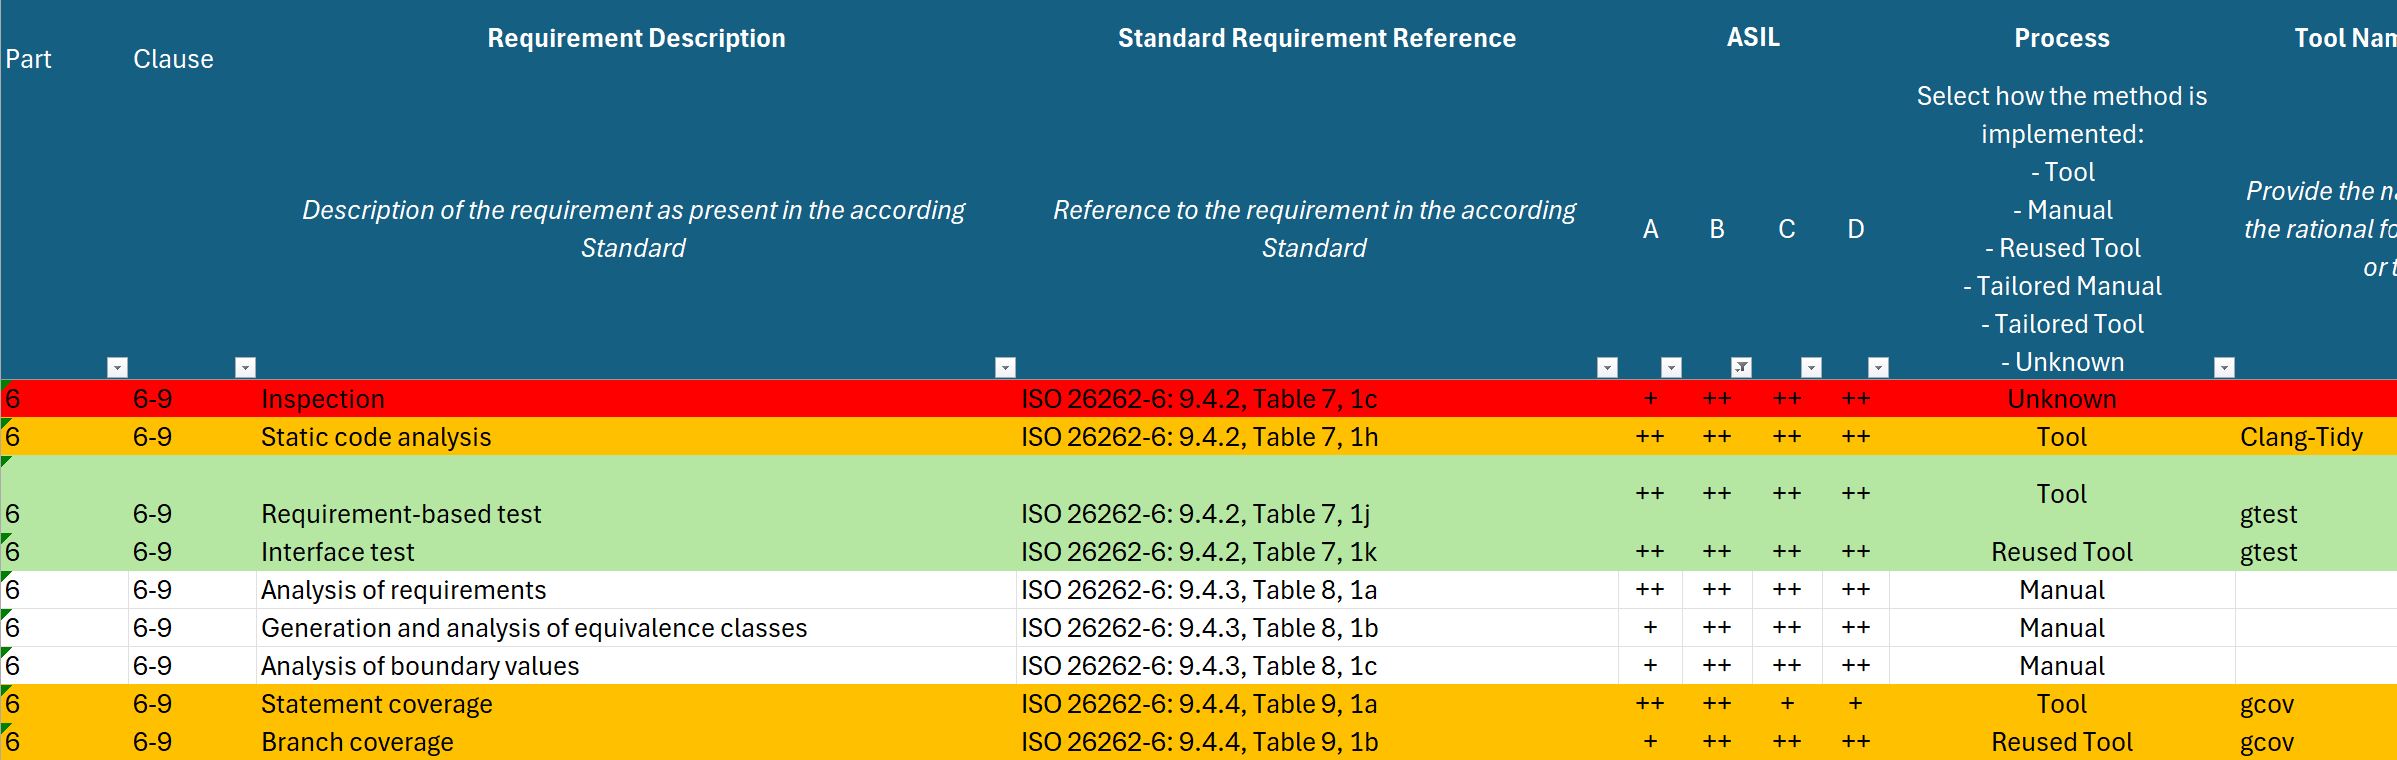Click 'Manual' in the equivalence classes row
Screen dimensions: 2397x760
click(x=2062, y=628)
